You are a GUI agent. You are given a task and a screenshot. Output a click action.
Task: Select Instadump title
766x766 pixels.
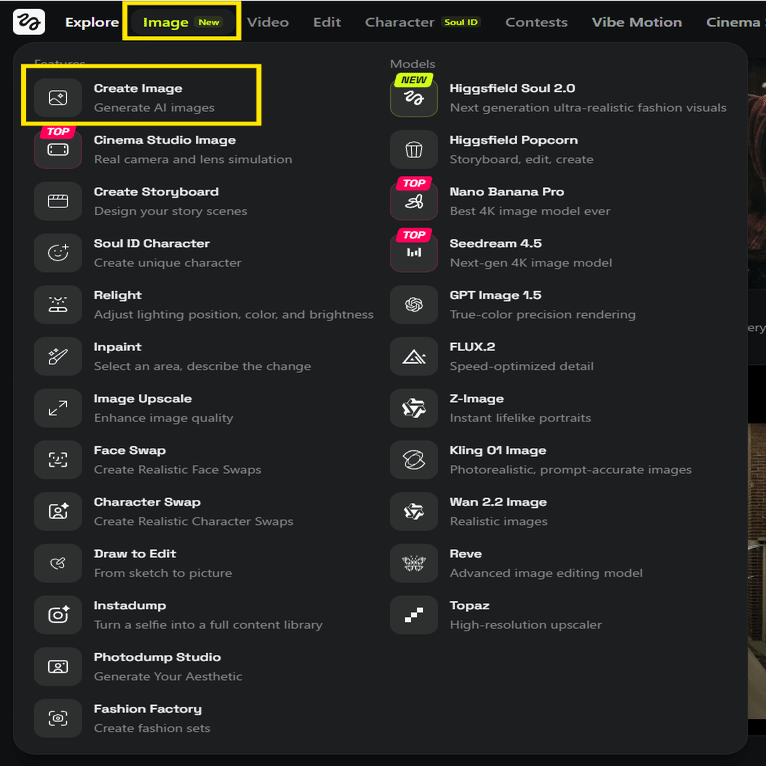coord(130,606)
